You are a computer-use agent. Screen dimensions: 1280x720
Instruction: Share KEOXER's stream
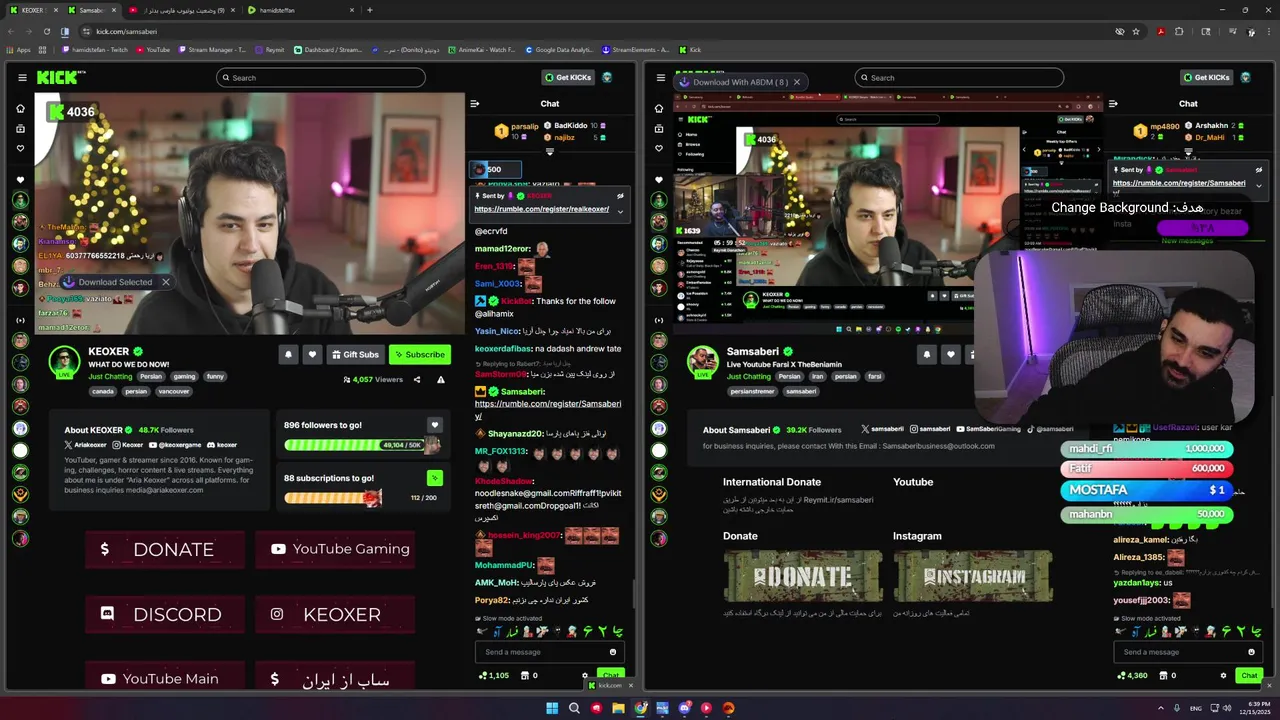point(417,380)
